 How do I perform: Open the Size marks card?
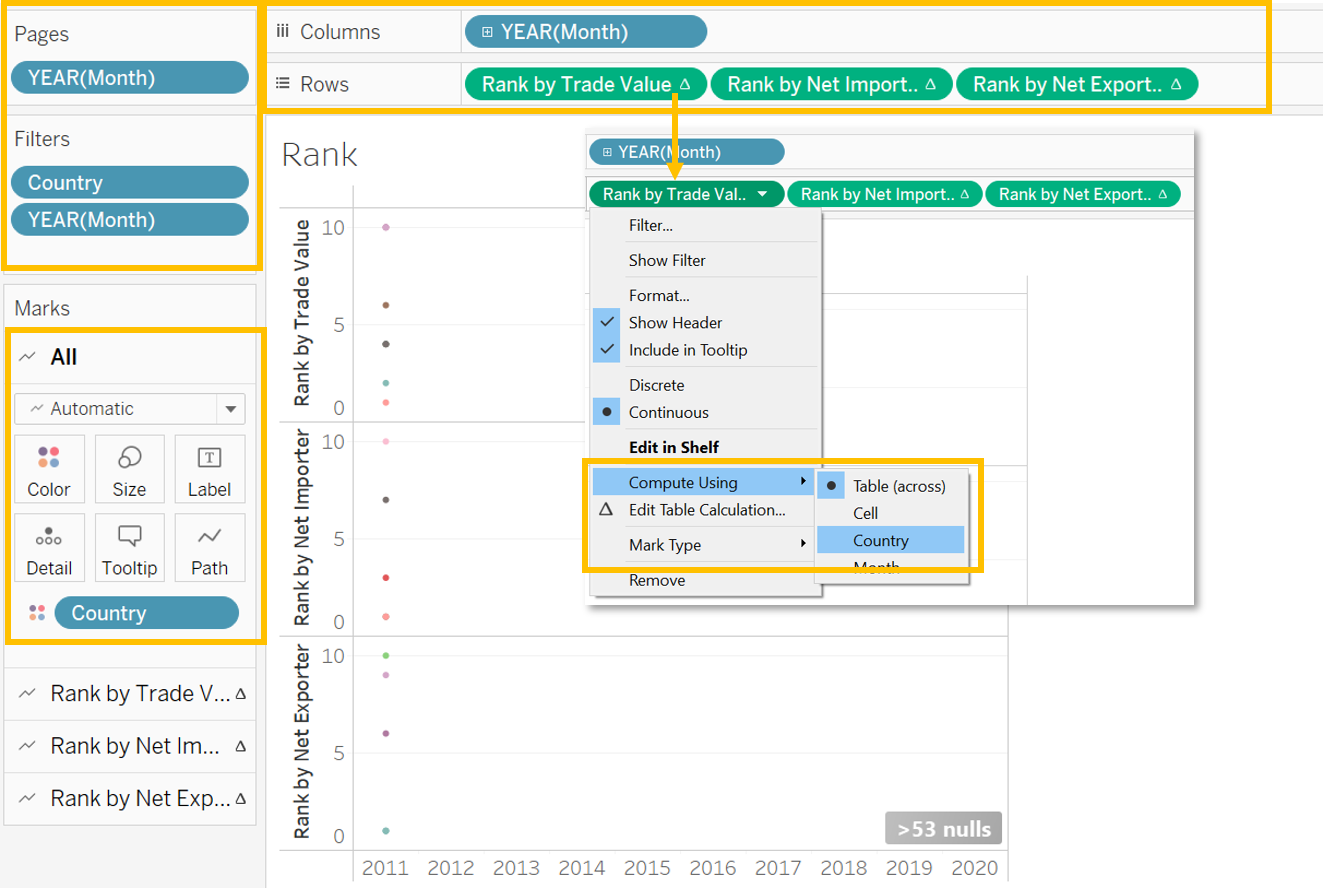click(129, 458)
